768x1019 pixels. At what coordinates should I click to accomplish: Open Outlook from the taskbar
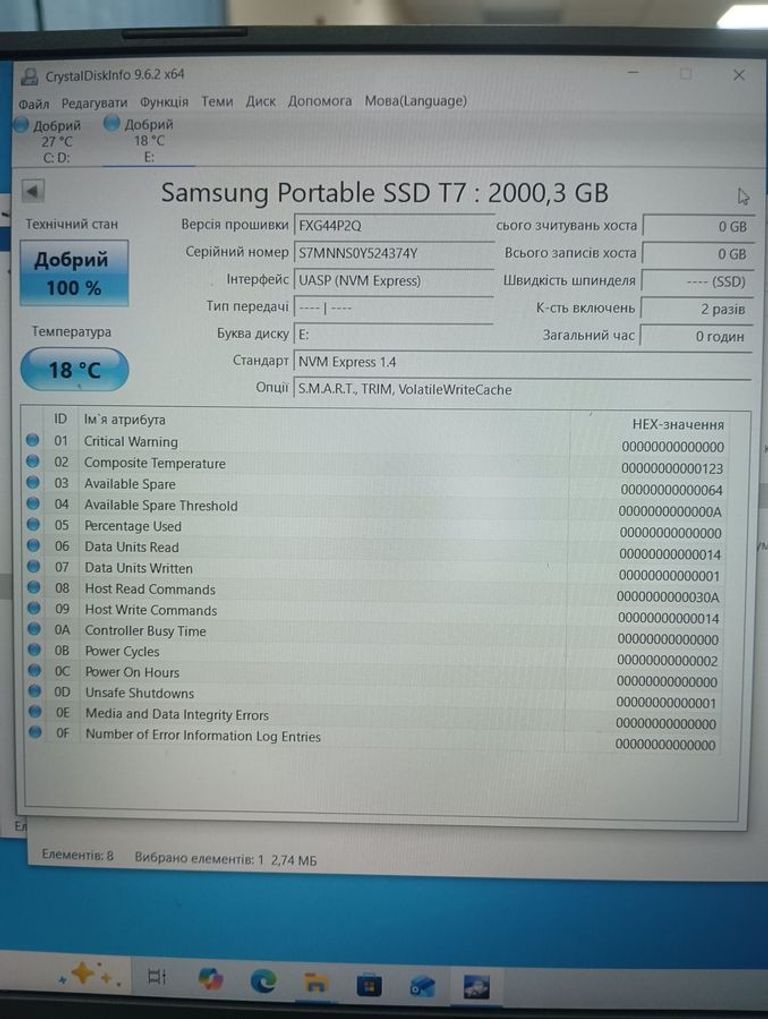tap(422, 987)
